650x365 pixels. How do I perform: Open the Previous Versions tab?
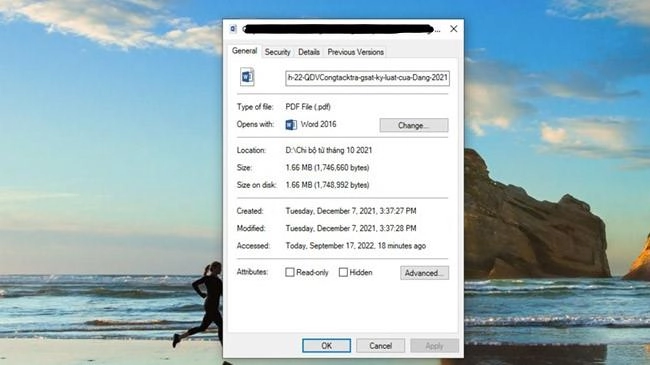[355, 52]
